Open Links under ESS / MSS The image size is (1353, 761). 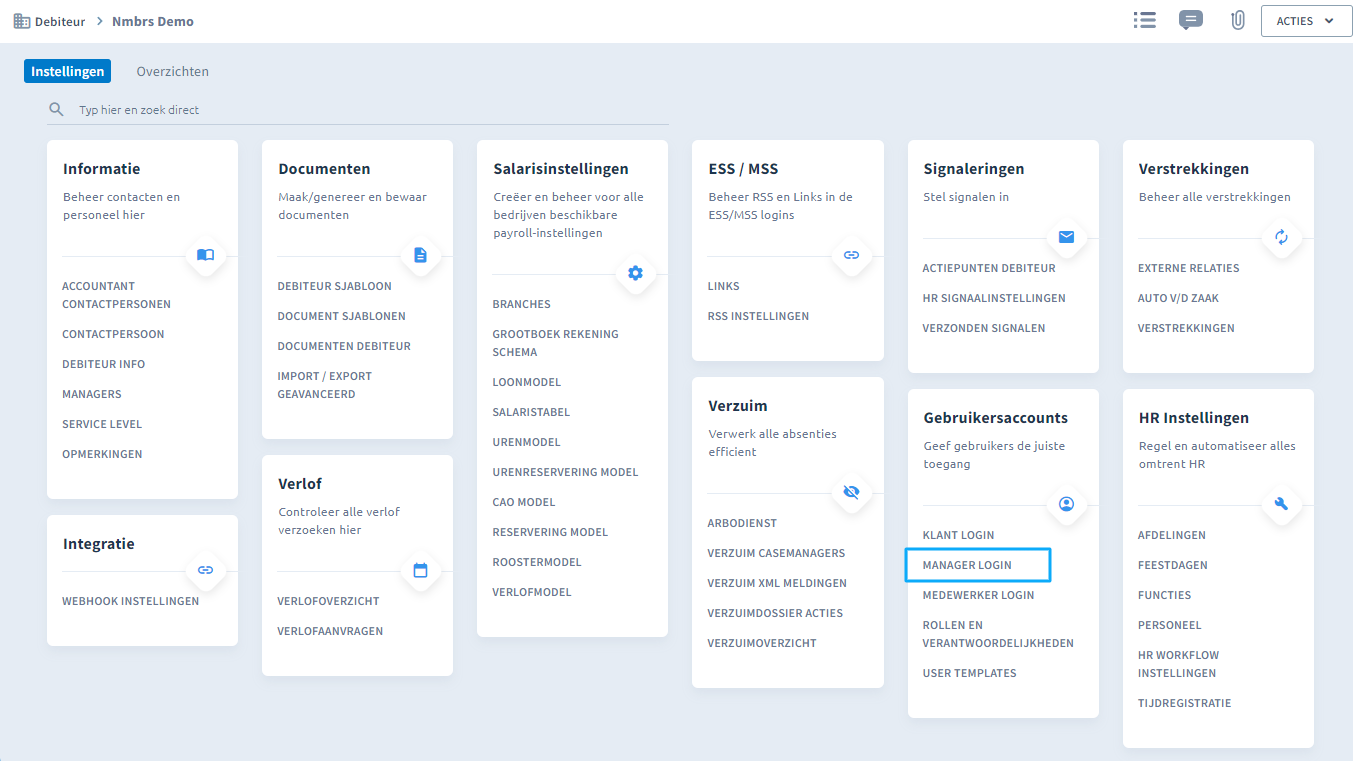tap(723, 286)
